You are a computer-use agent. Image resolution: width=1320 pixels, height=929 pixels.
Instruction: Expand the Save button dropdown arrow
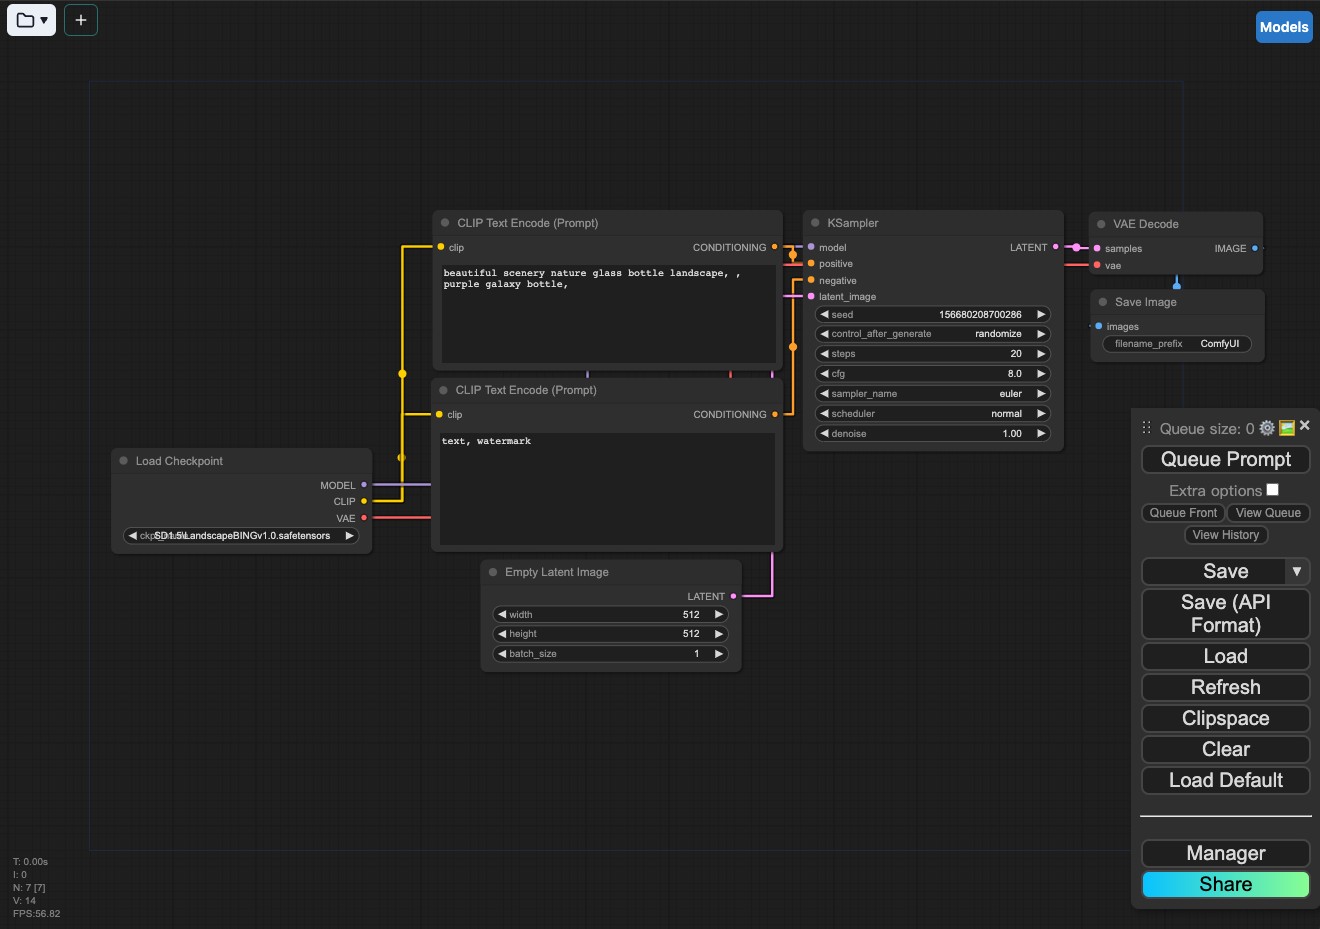pyautogui.click(x=1296, y=571)
